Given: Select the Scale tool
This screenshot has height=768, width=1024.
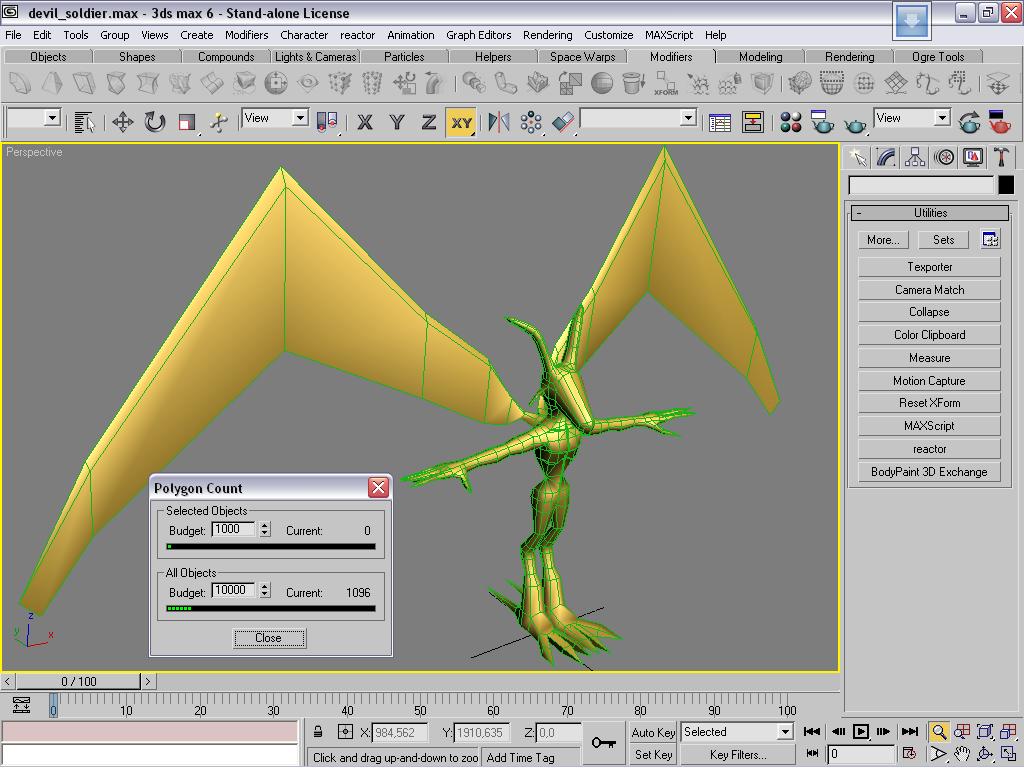Looking at the screenshot, I should (187, 122).
